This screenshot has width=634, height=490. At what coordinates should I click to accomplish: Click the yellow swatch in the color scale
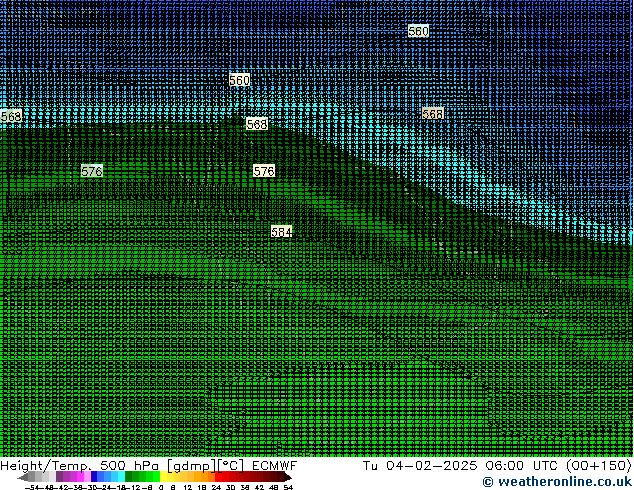click(x=163, y=477)
